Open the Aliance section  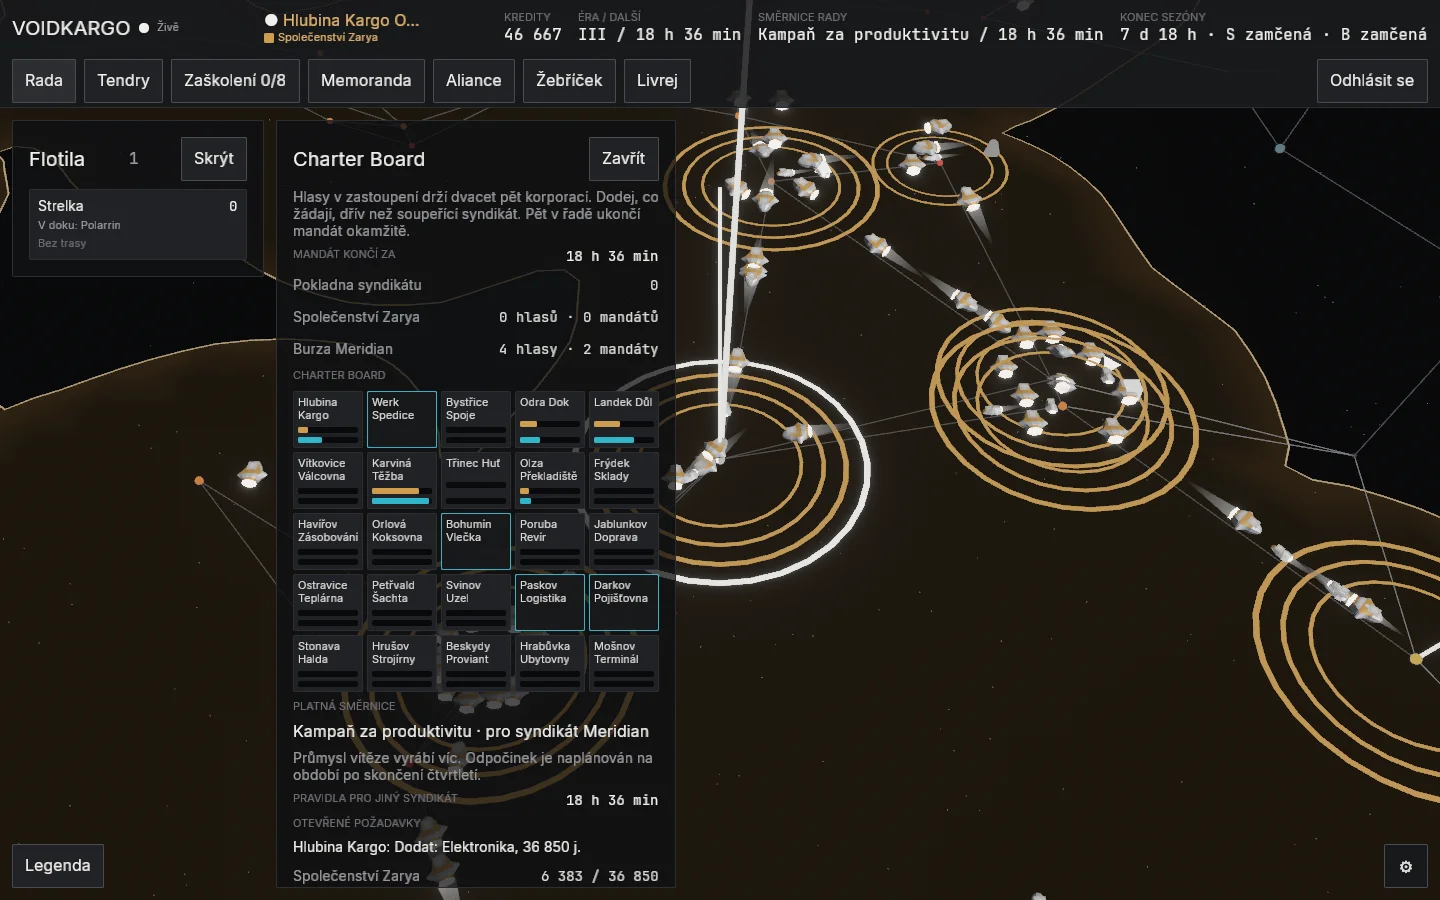[474, 81]
